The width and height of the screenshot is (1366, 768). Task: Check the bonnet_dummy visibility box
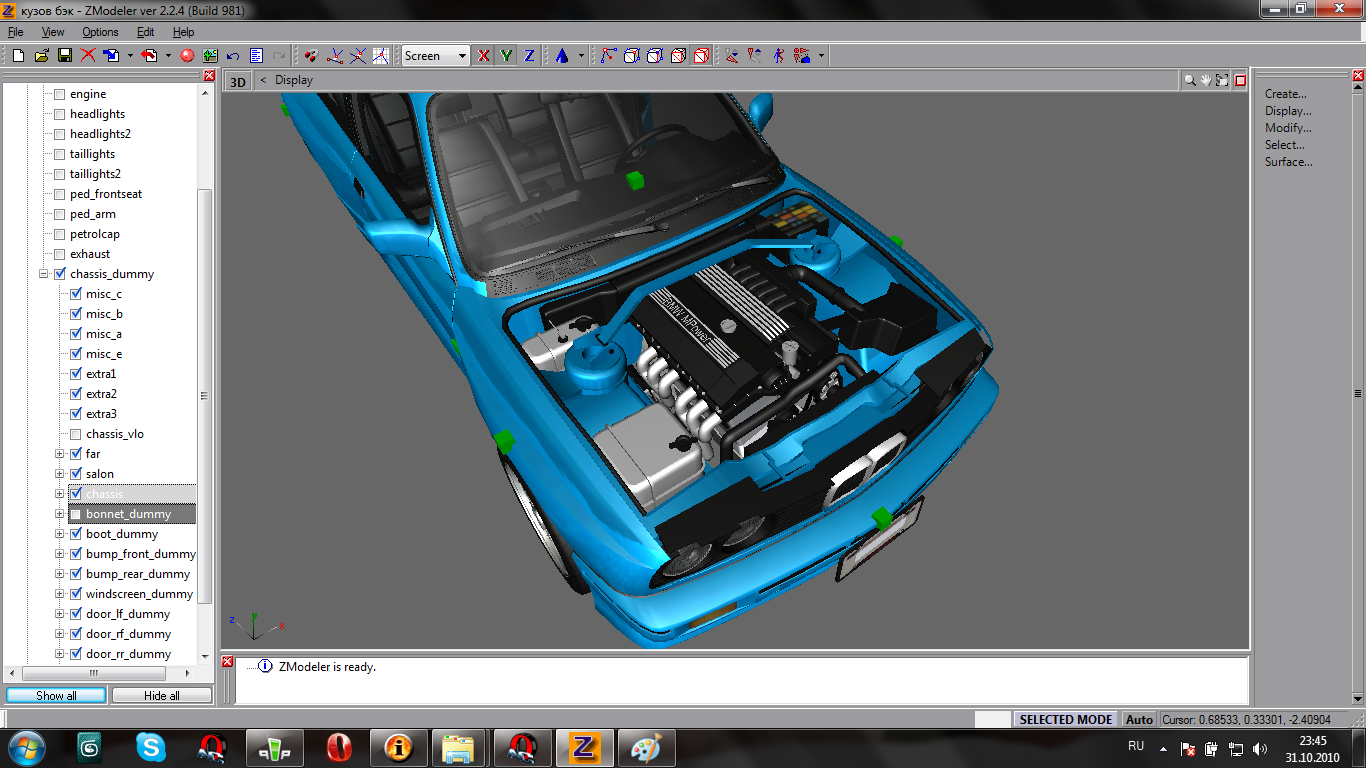point(75,514)
